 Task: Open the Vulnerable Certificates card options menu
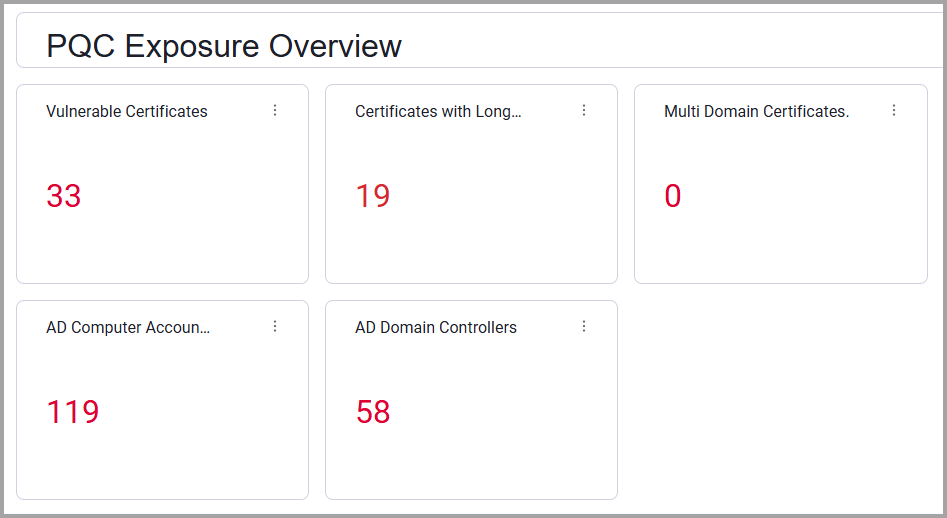(x=275, y=110)
